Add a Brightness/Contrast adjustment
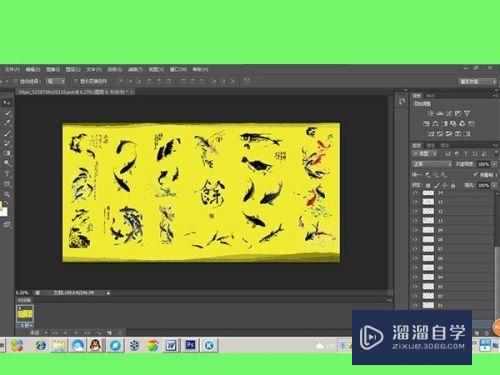Screen dimensions: 500x375 [430, 113]
